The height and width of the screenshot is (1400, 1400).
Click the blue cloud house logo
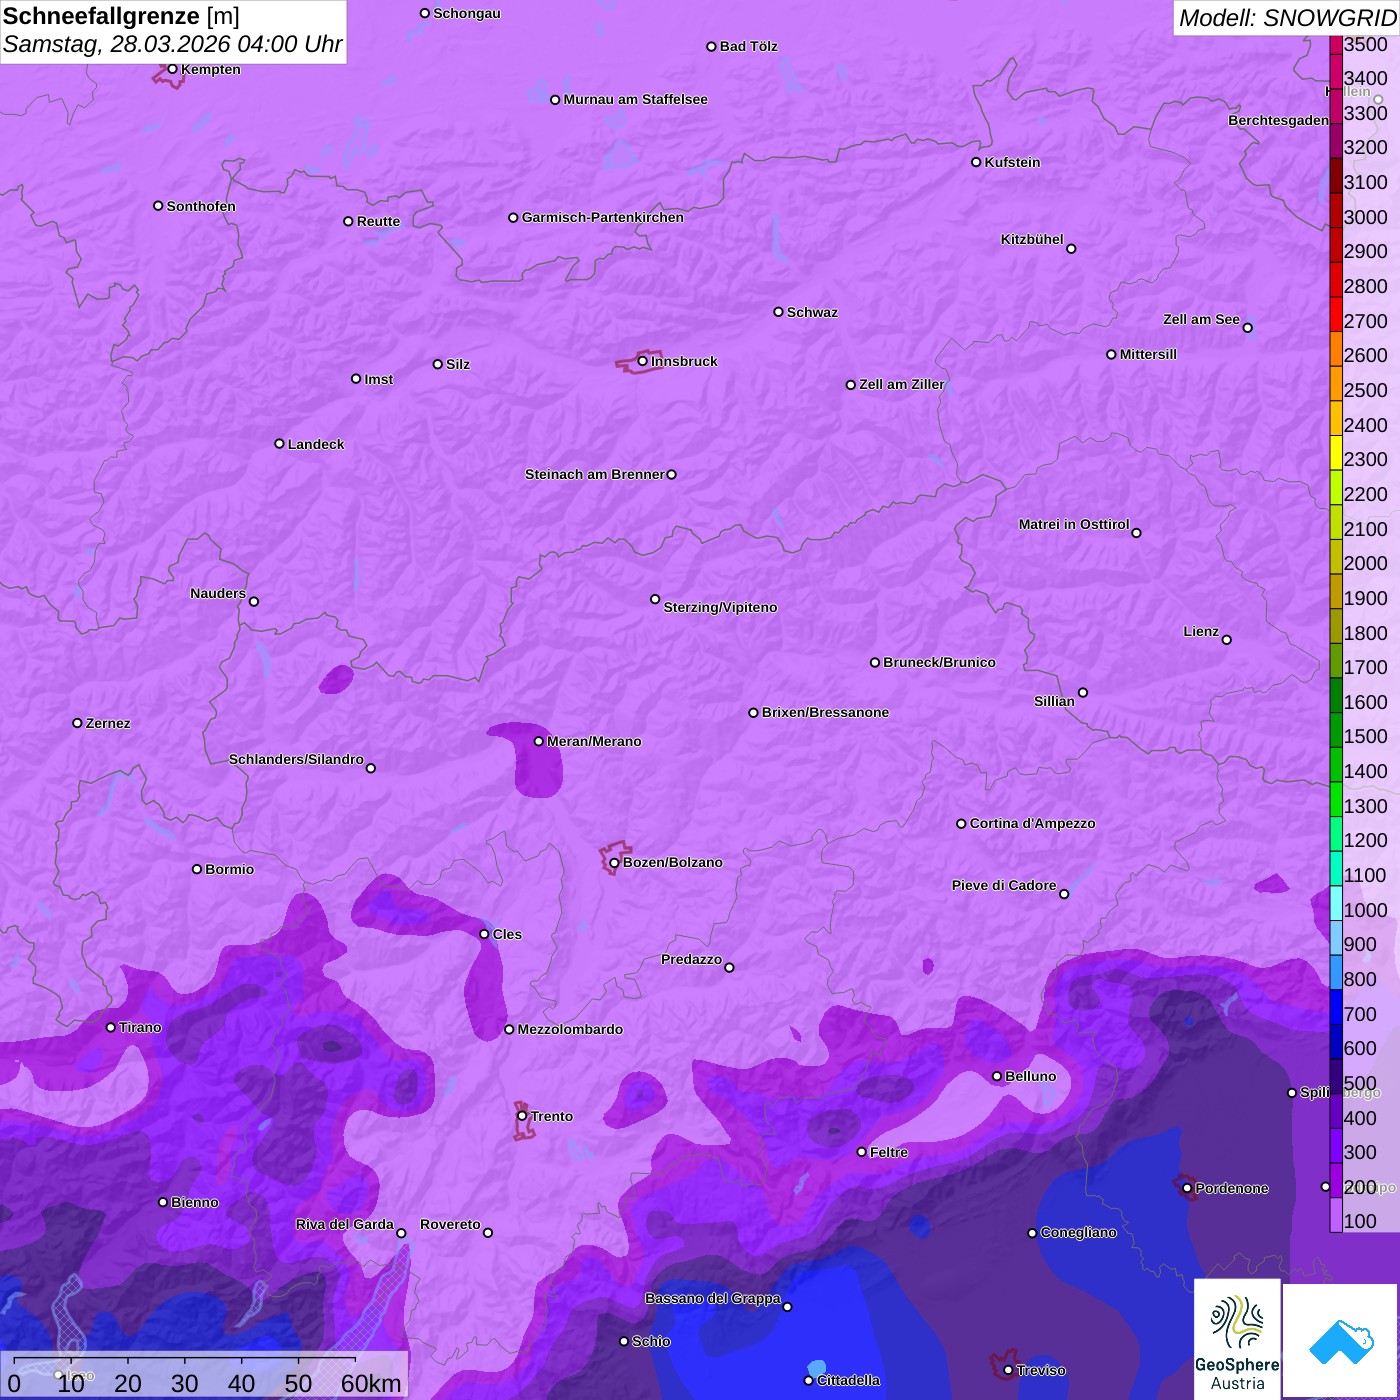1341,1341
